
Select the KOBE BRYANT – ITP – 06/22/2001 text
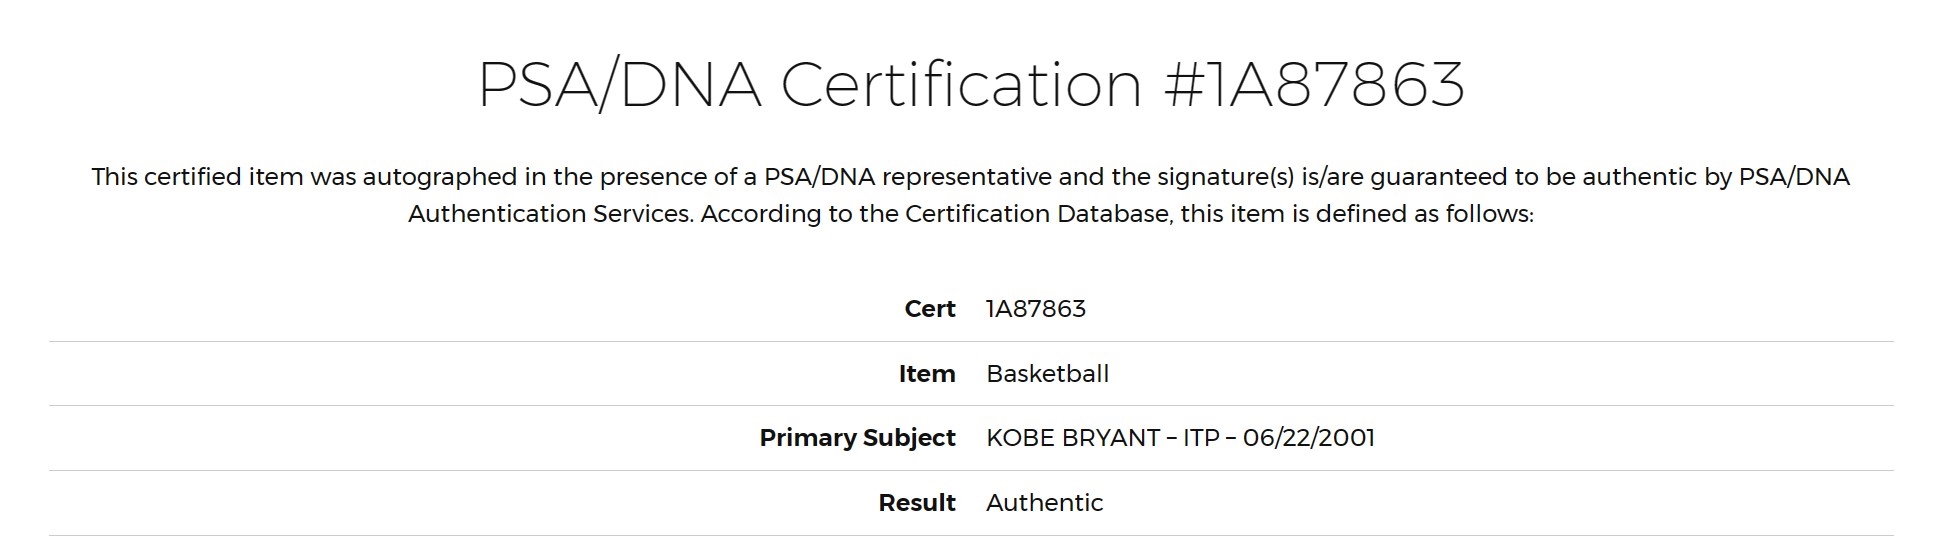click(1180, 438)
